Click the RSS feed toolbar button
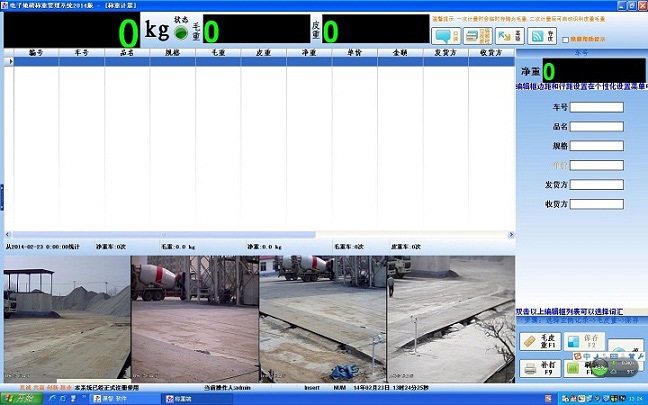This screenshot has height=405, width=648. [x=541, y=35]
